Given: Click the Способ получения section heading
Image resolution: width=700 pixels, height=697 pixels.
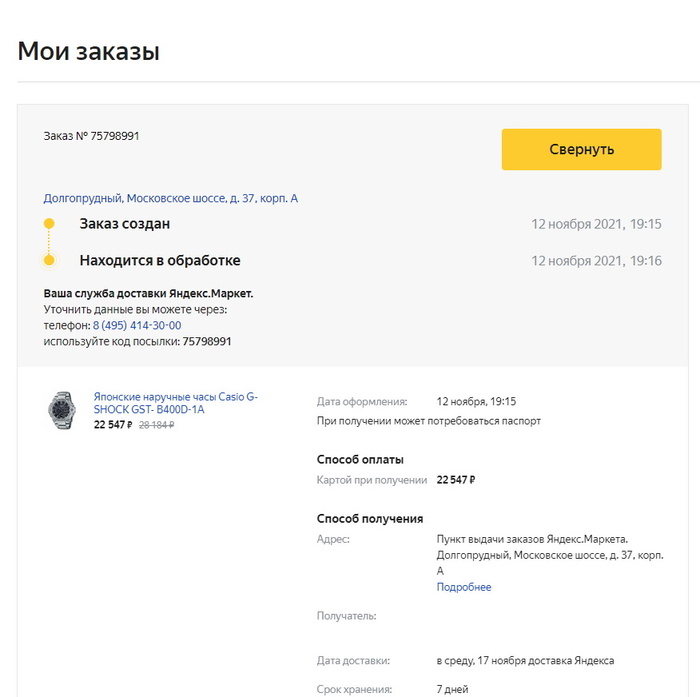Looking at the screenshot, I should click(x=370, y=519).
